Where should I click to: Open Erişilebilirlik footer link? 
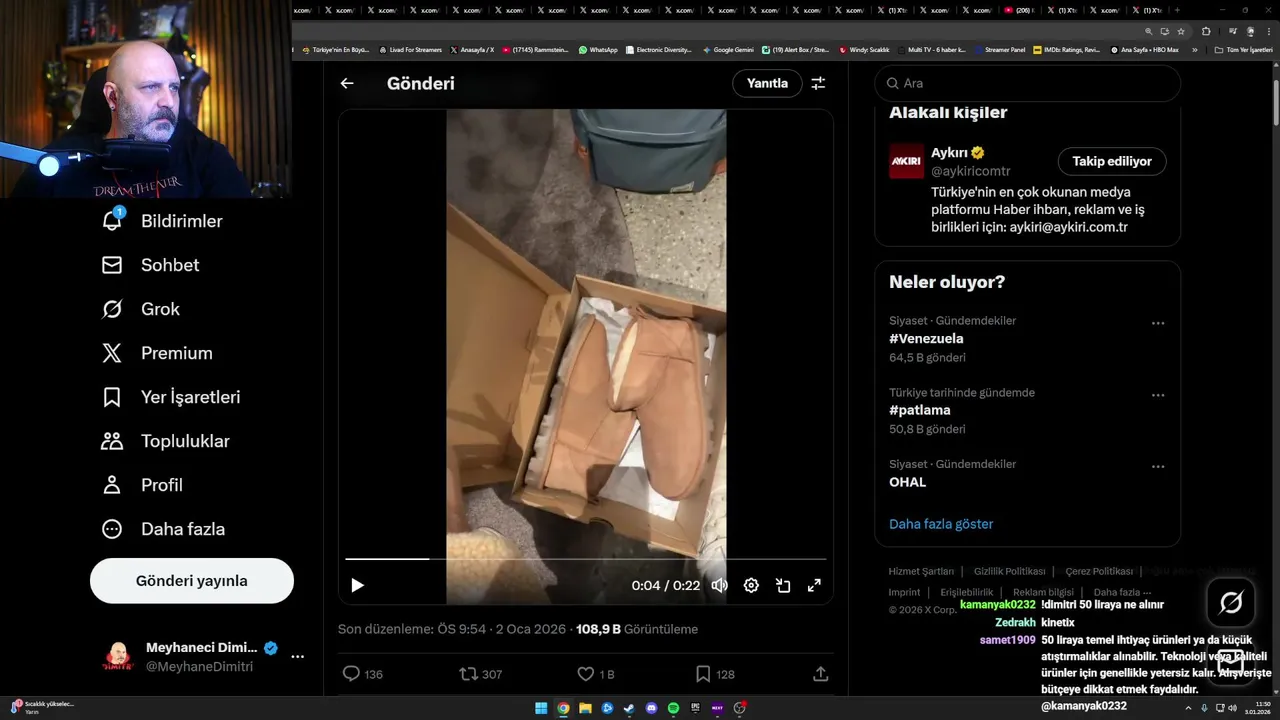[x=967, y=592]
